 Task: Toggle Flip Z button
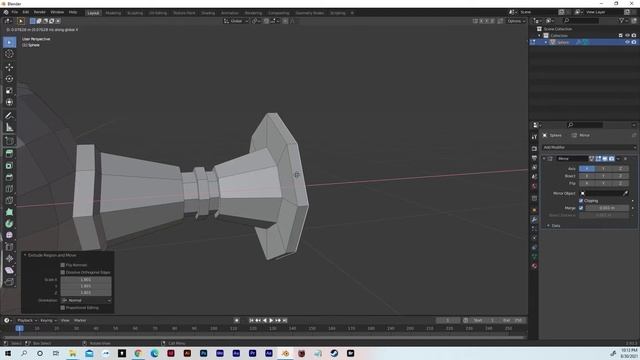tap(620, 183)
